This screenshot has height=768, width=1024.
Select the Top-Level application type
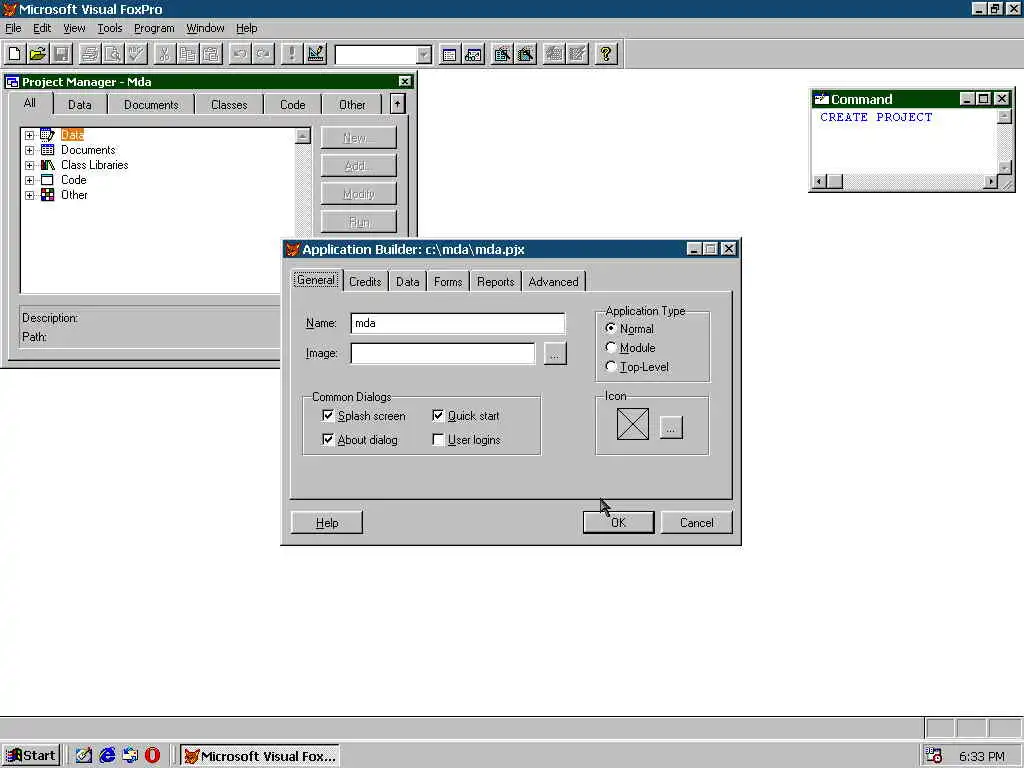pyautogui.click(x=611, y=366)
